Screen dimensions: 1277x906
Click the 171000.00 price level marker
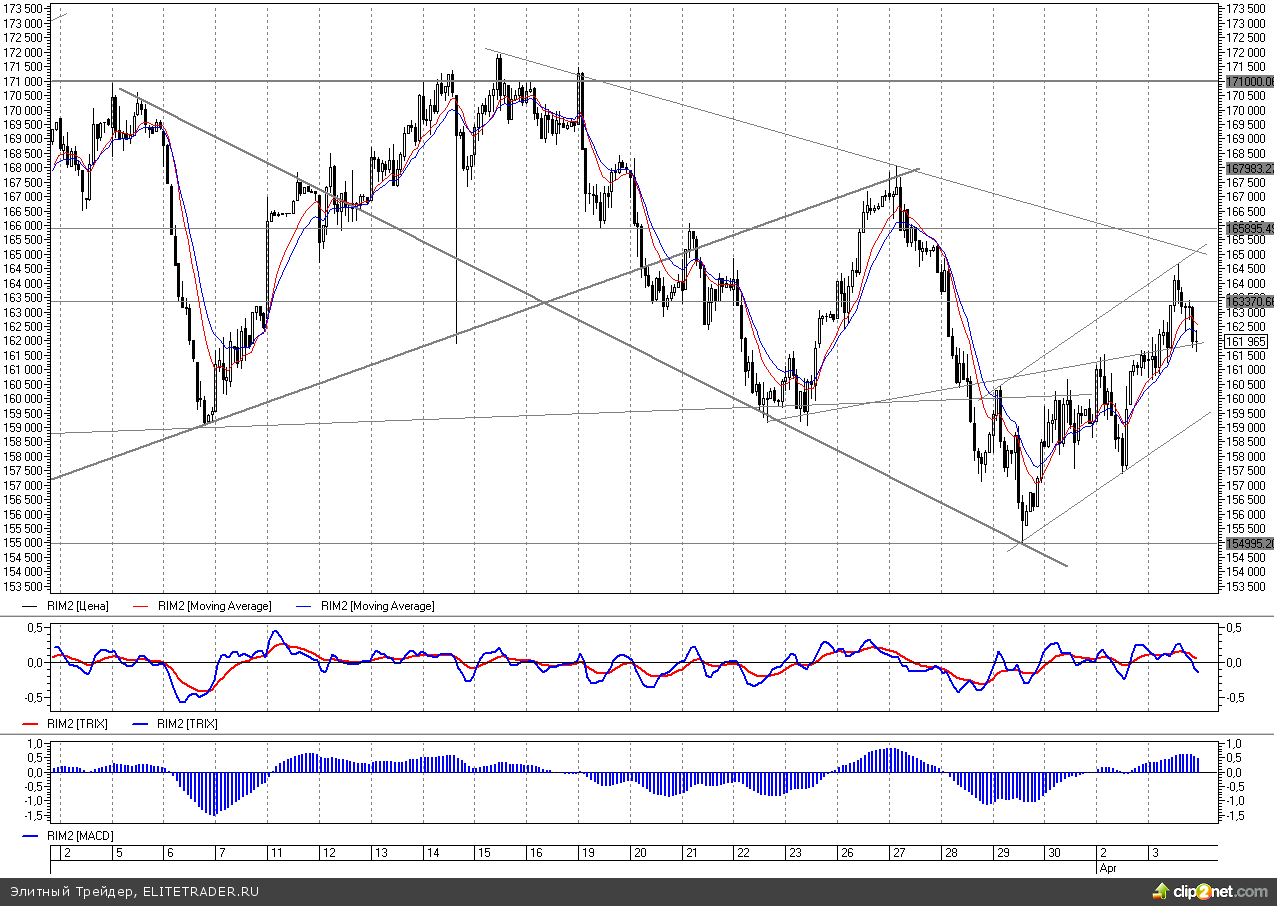click(x=1249, y=81)
